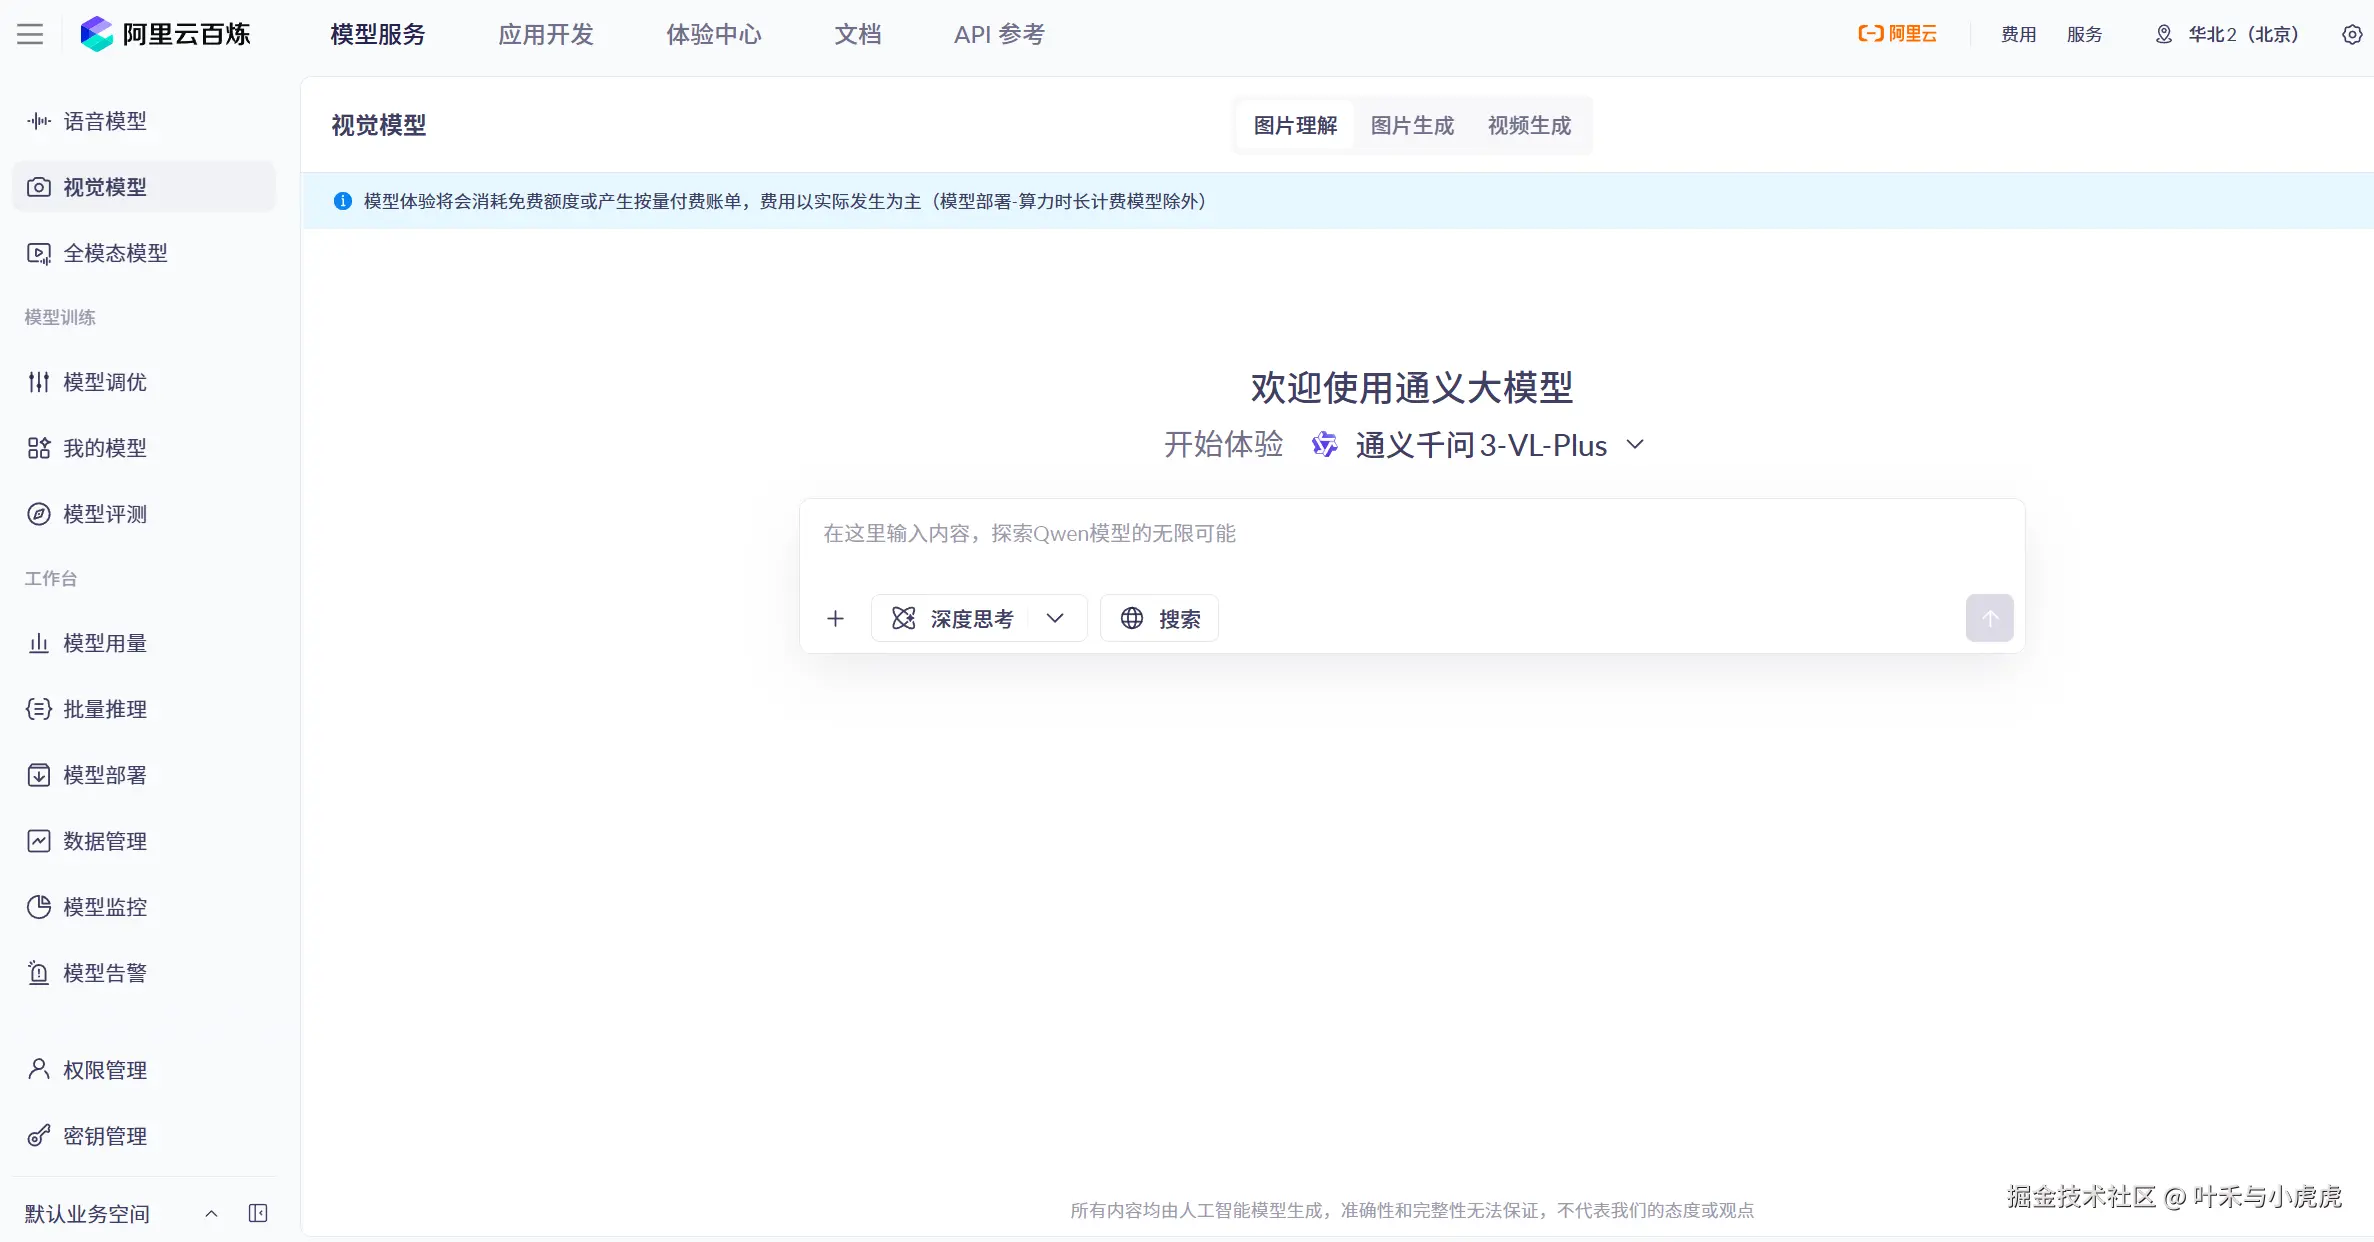Viewport: 2374px width, 1242px height.
Task: Toggle 深度思考 deep thinking mode
Action: click(954, 619)
